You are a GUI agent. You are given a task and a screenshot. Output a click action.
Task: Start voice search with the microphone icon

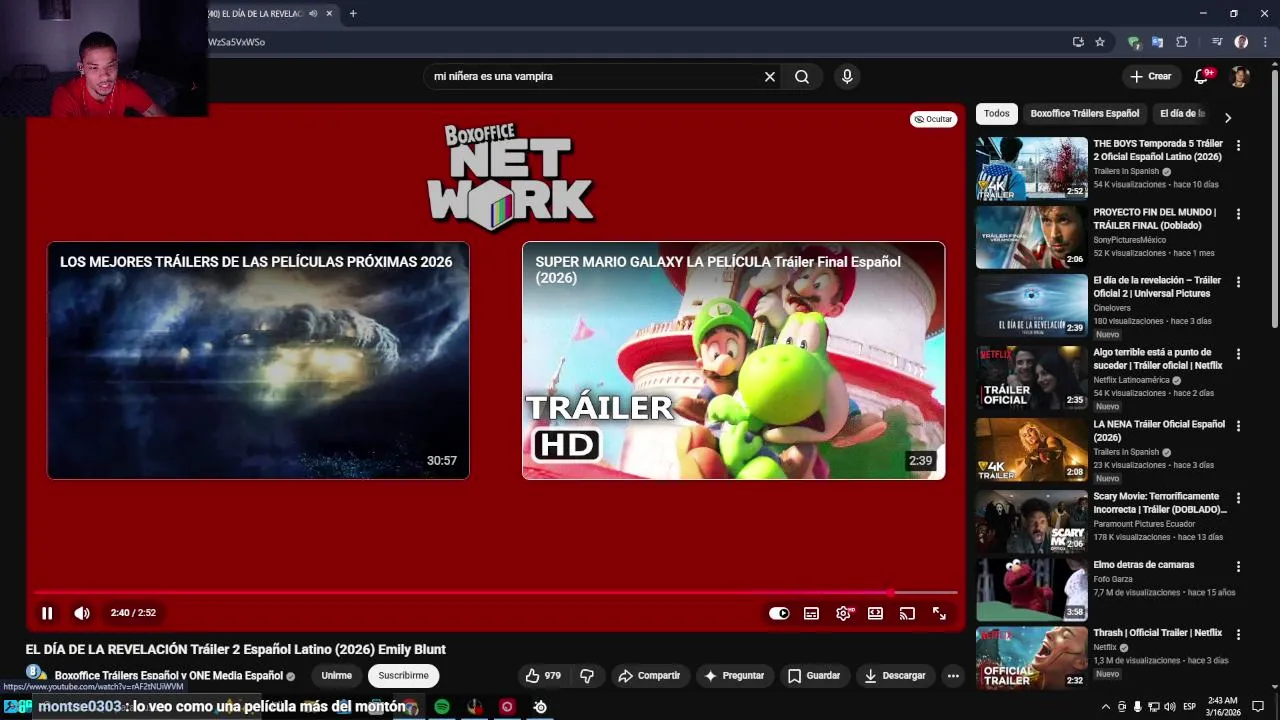click(x=847, y=76)
